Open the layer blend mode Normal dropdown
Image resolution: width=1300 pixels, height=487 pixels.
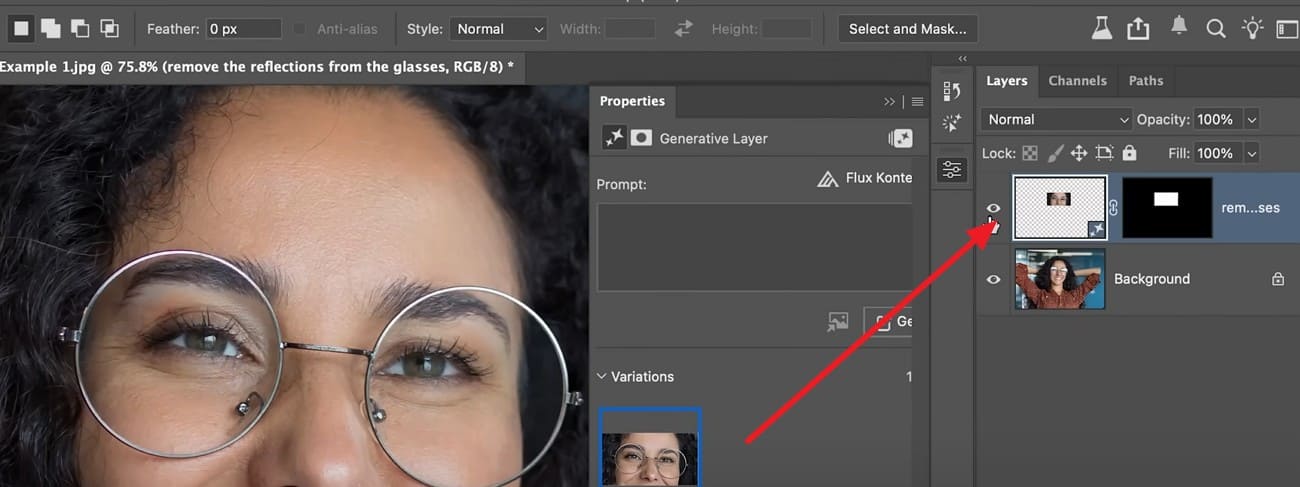[1055, 119]
